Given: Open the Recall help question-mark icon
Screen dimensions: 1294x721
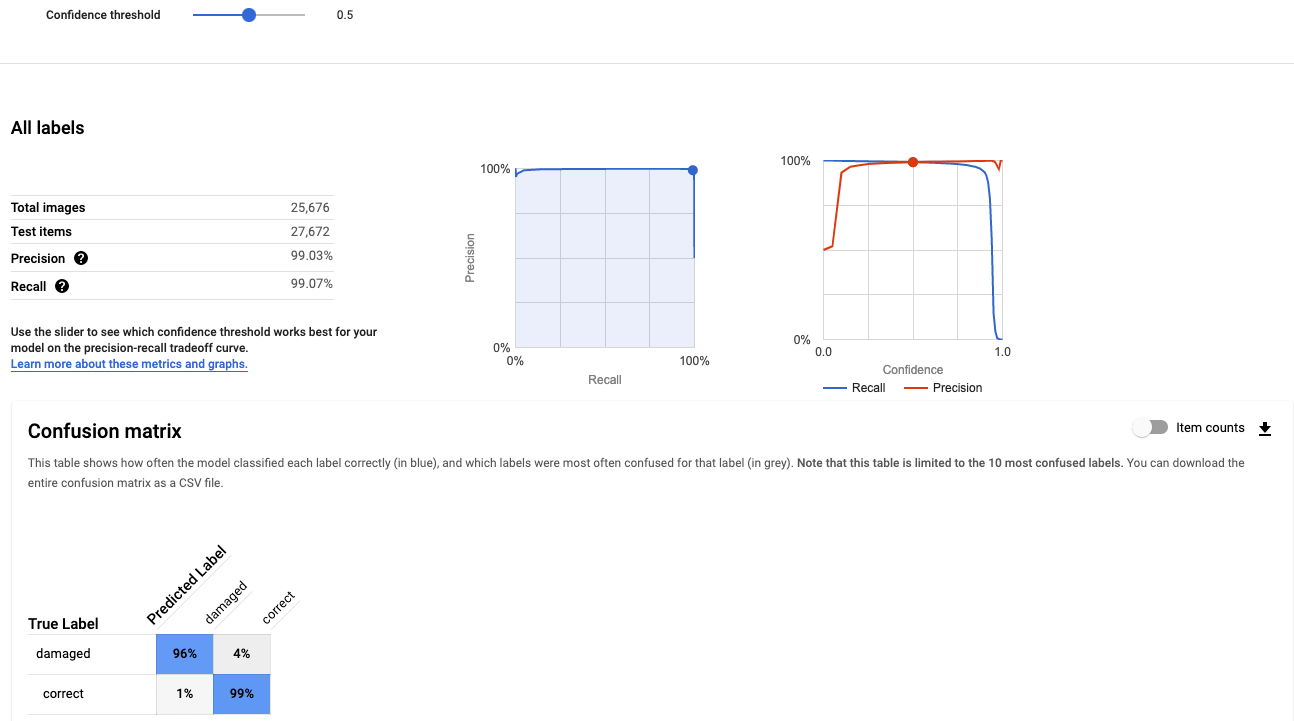Looking at the screenshot, I should pyautogui.click(x=62, y=286).
